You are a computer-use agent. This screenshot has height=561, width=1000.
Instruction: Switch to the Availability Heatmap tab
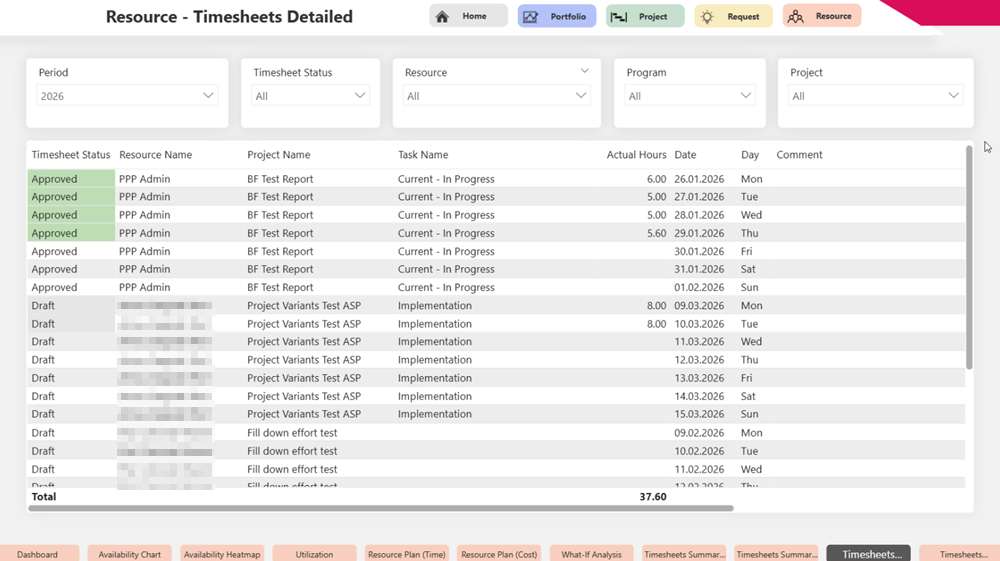[x=222, y=554]
